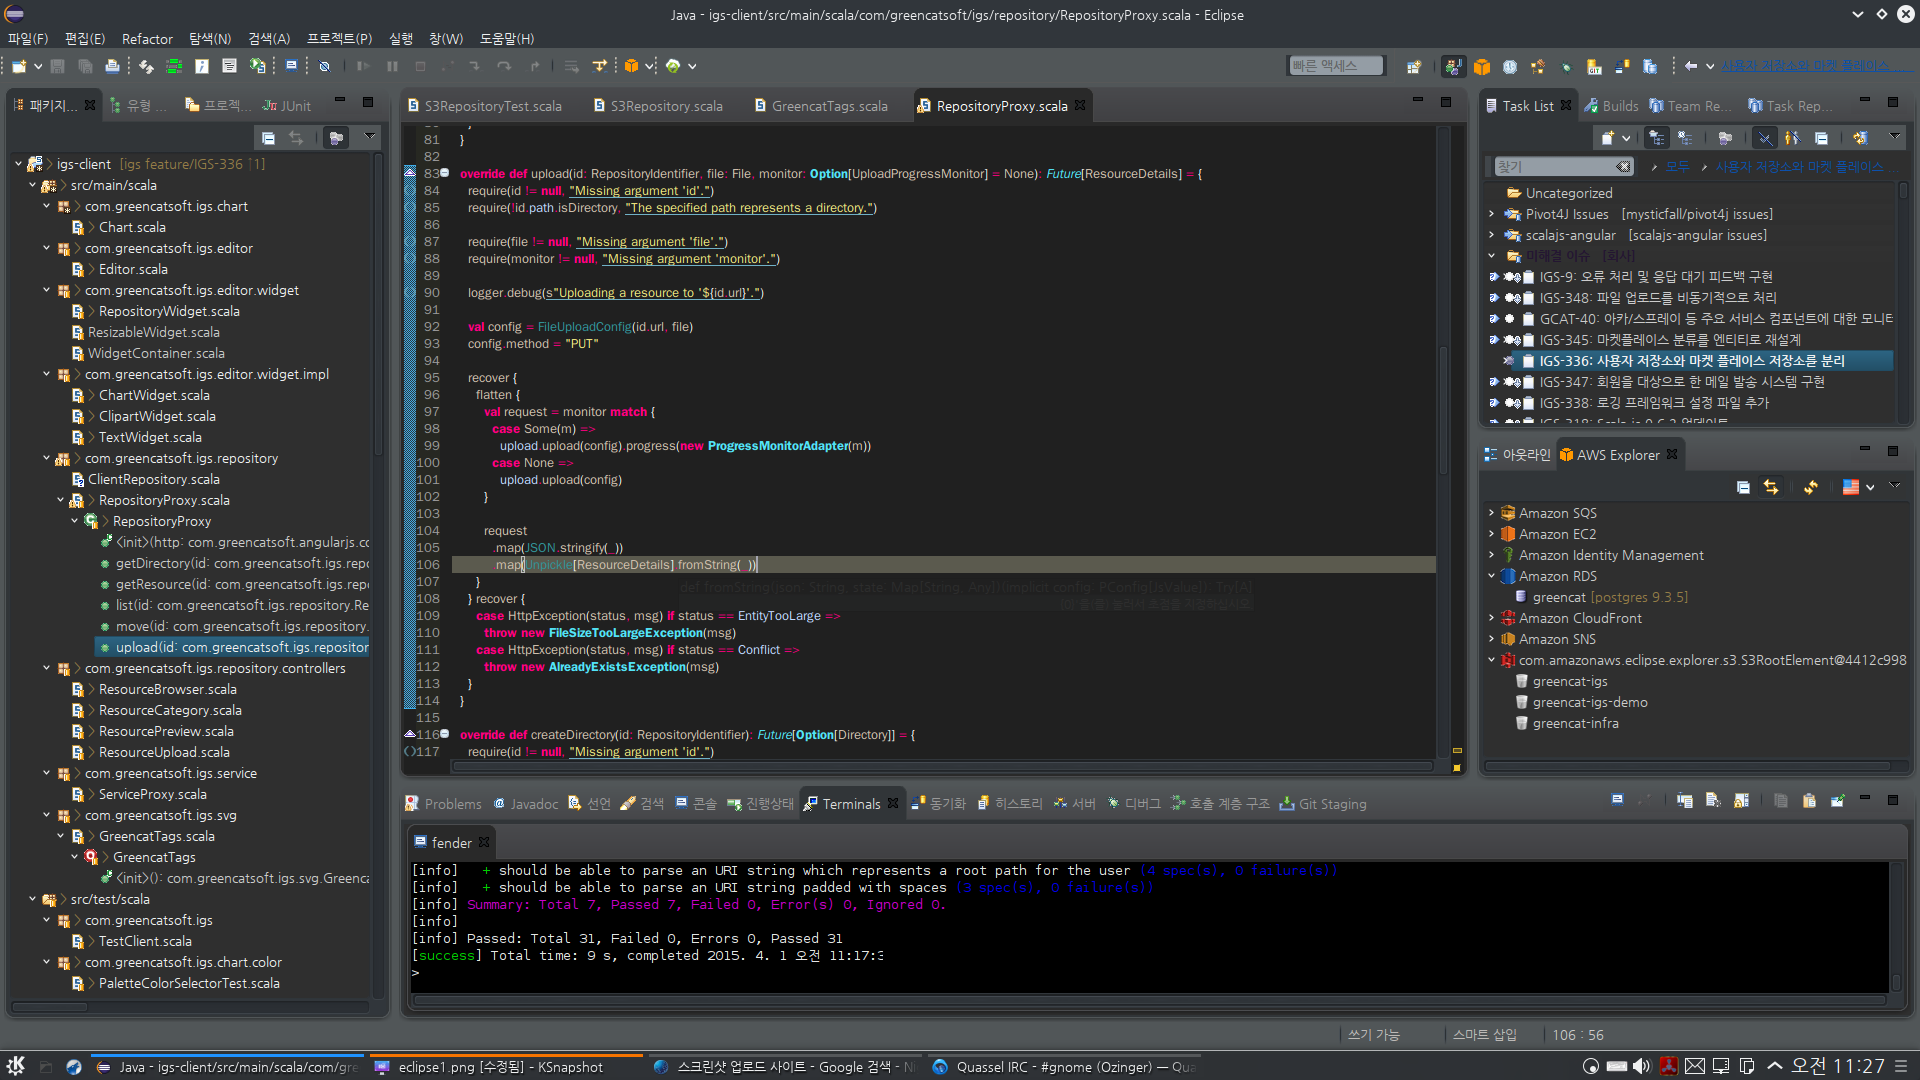Click the New Task icon in Task List
Image resolution: width=1920 pixels, height=1080 pixels.
coord(1608,137)
